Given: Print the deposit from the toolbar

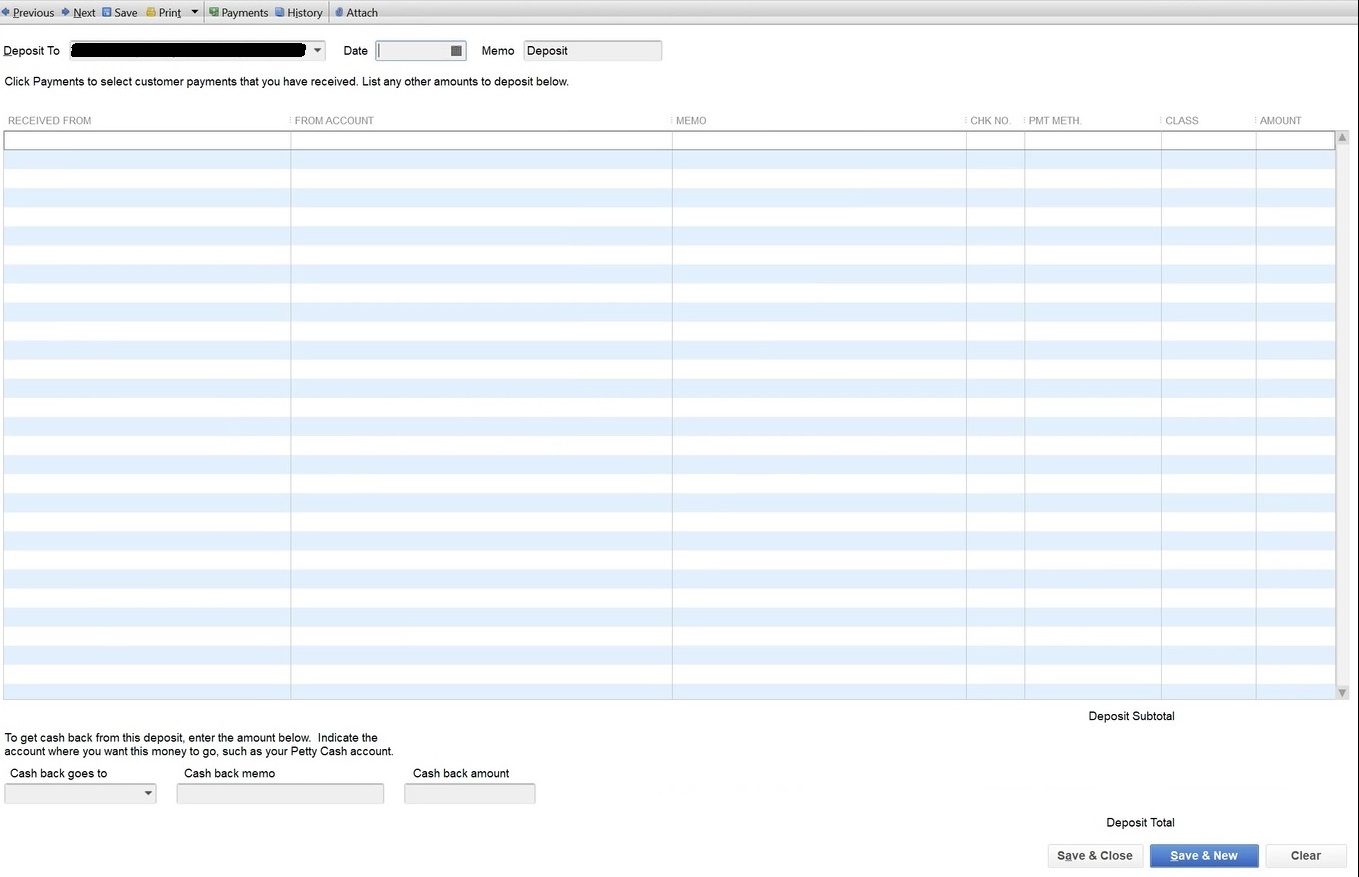Looking at the screenshot, I should click(164, 13).
